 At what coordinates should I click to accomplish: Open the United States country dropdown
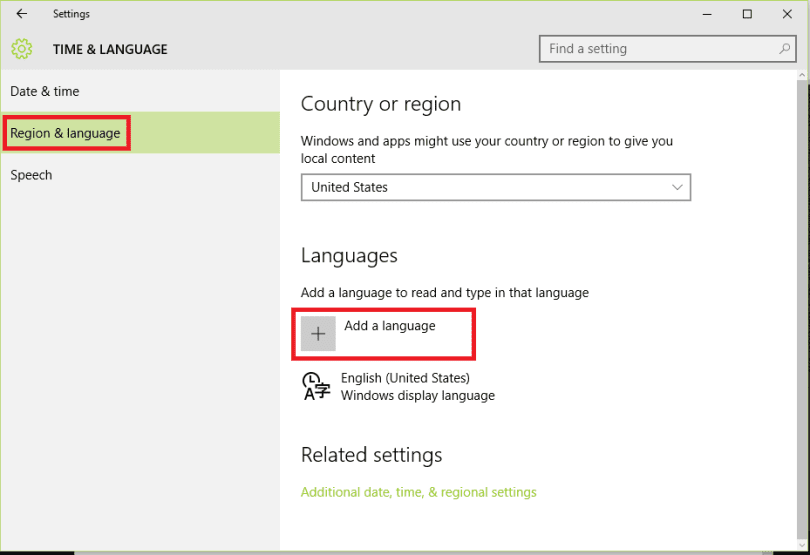pos(496,187)
